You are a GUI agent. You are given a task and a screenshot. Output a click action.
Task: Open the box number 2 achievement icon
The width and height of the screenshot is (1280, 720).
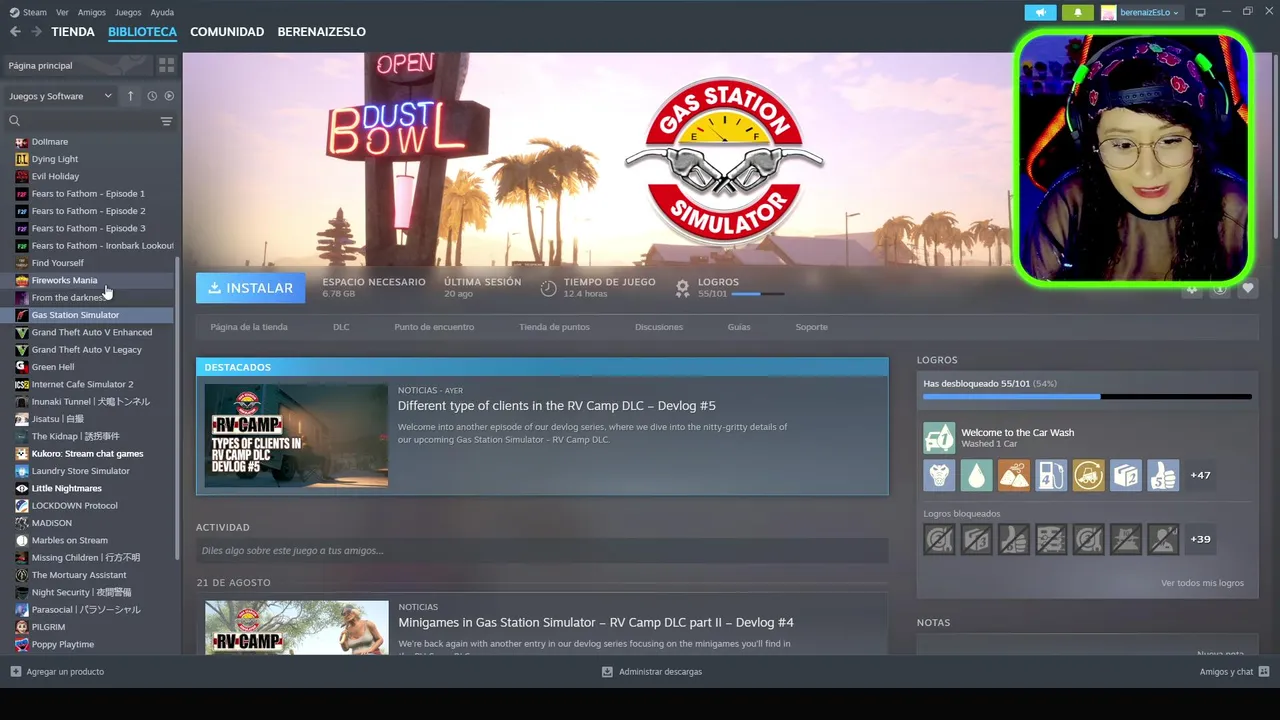[1126, 475]
